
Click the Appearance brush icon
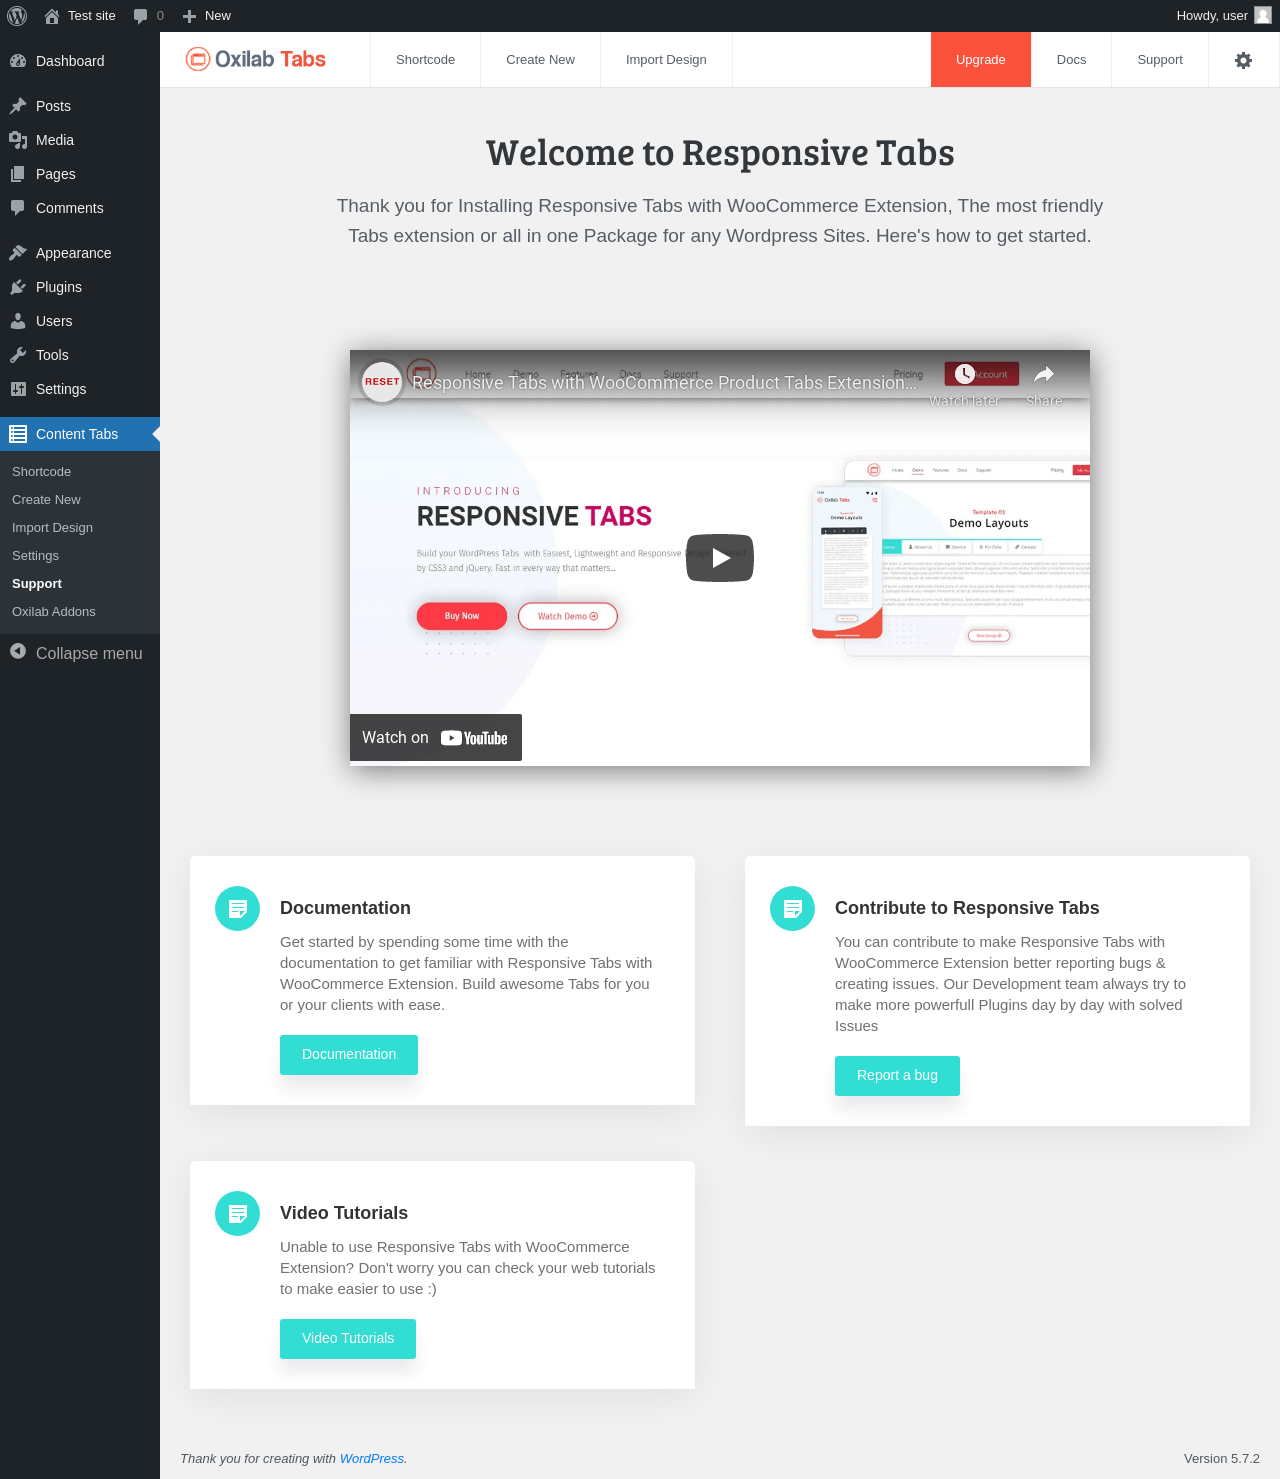point(18,253)
